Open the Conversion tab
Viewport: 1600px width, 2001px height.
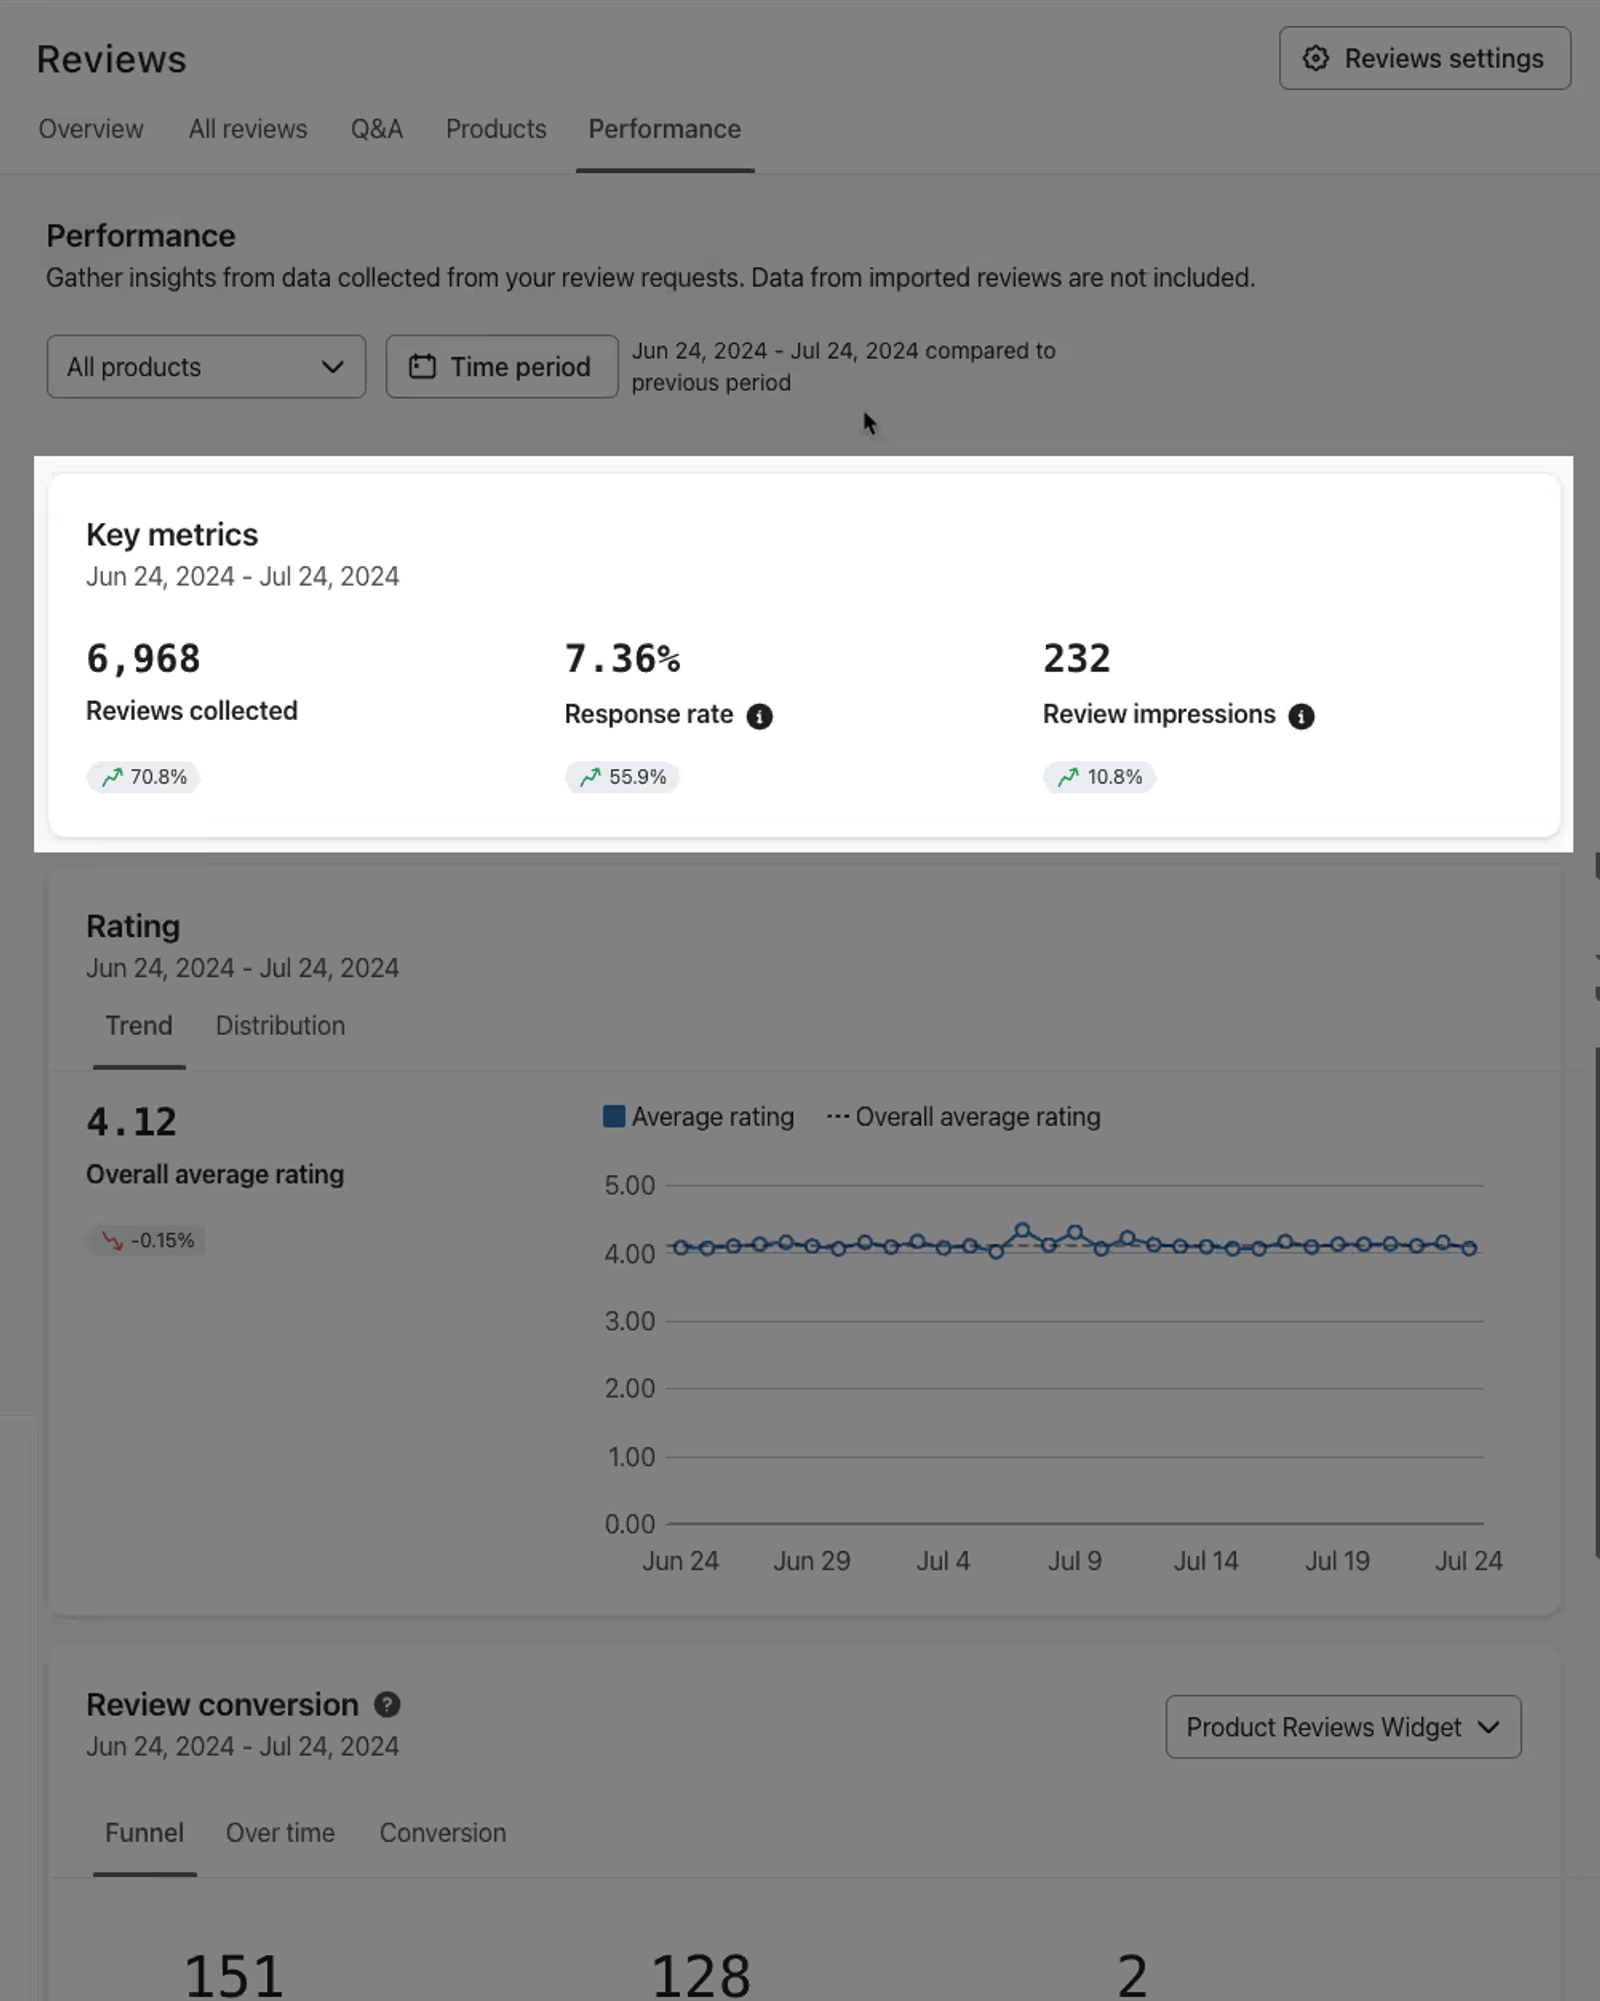pos(443,1833)
